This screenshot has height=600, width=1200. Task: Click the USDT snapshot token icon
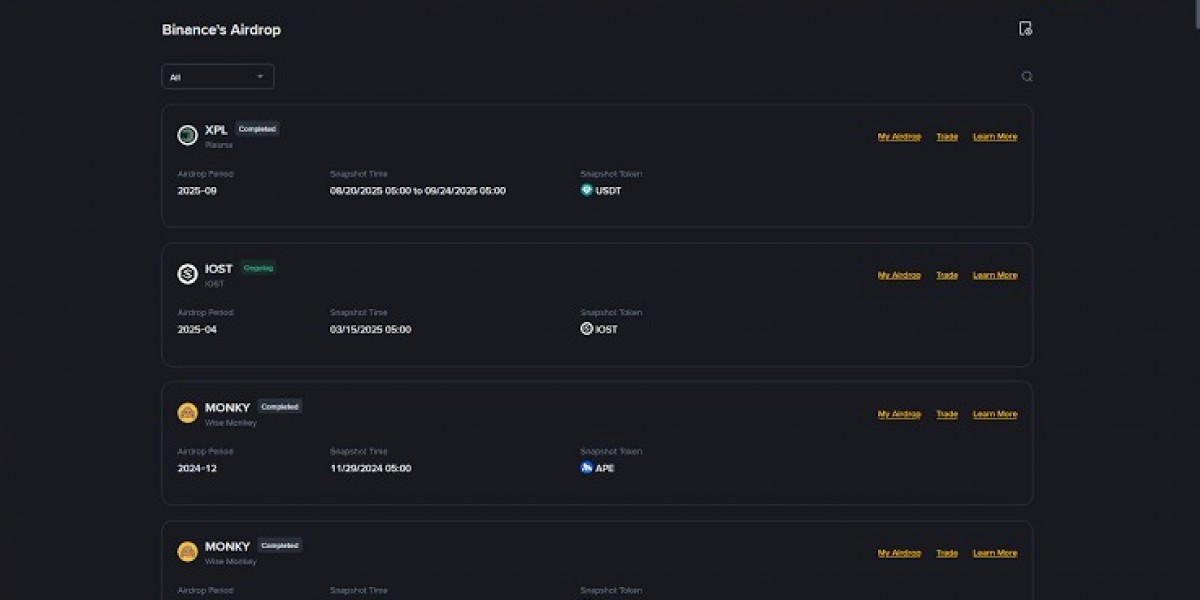[587, 190]
